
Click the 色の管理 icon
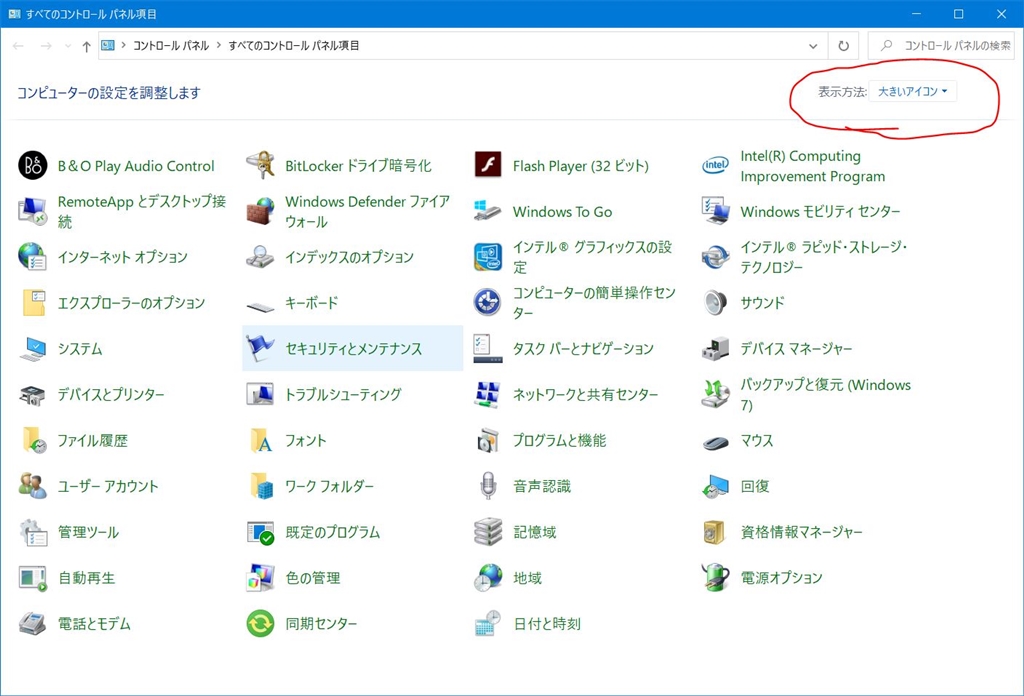pos(260,577)
